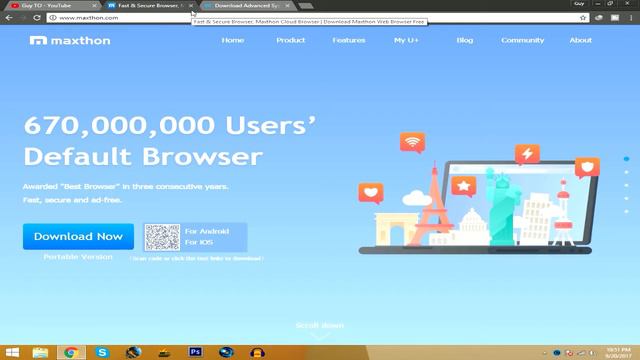
Task: Select the third slide dot indicator
Action: [x=626, y=185]
